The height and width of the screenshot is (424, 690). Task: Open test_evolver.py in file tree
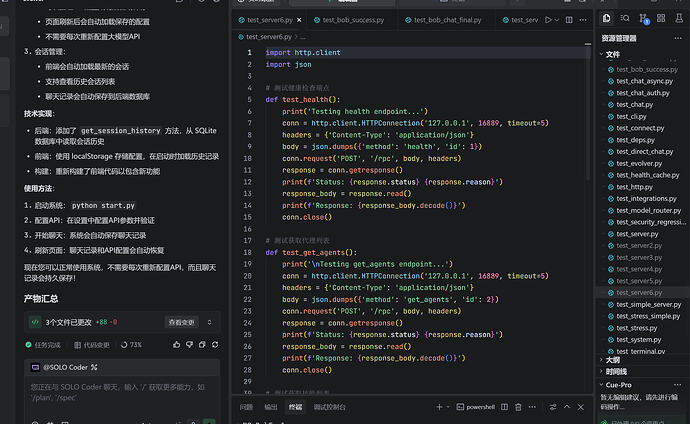(x=639, y=163)
